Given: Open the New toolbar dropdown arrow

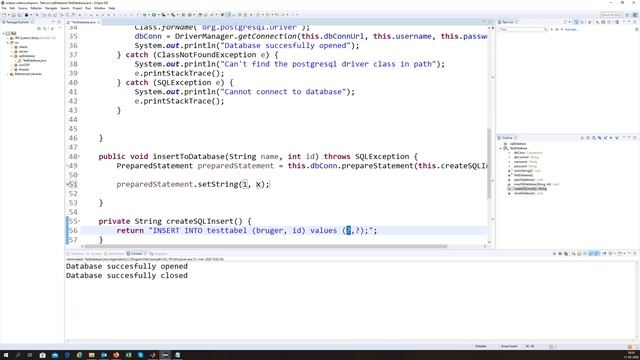Looking at the screenshot, I should (x=9, y=15).
